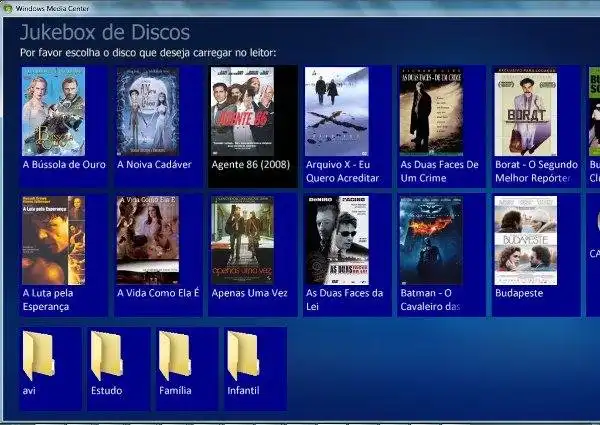Click the 'Agente 86 (2008)' title text
600x425 pixels.
(x=251, y=164)
